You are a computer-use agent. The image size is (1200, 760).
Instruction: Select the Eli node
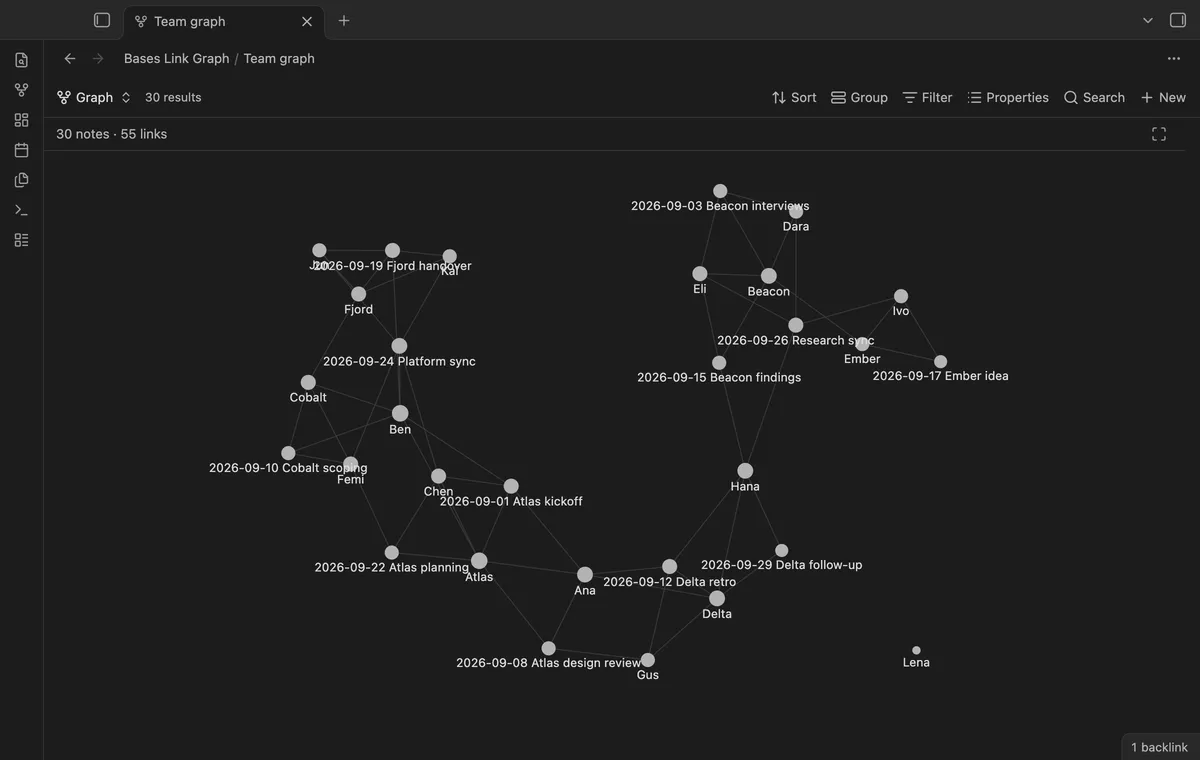700,274
